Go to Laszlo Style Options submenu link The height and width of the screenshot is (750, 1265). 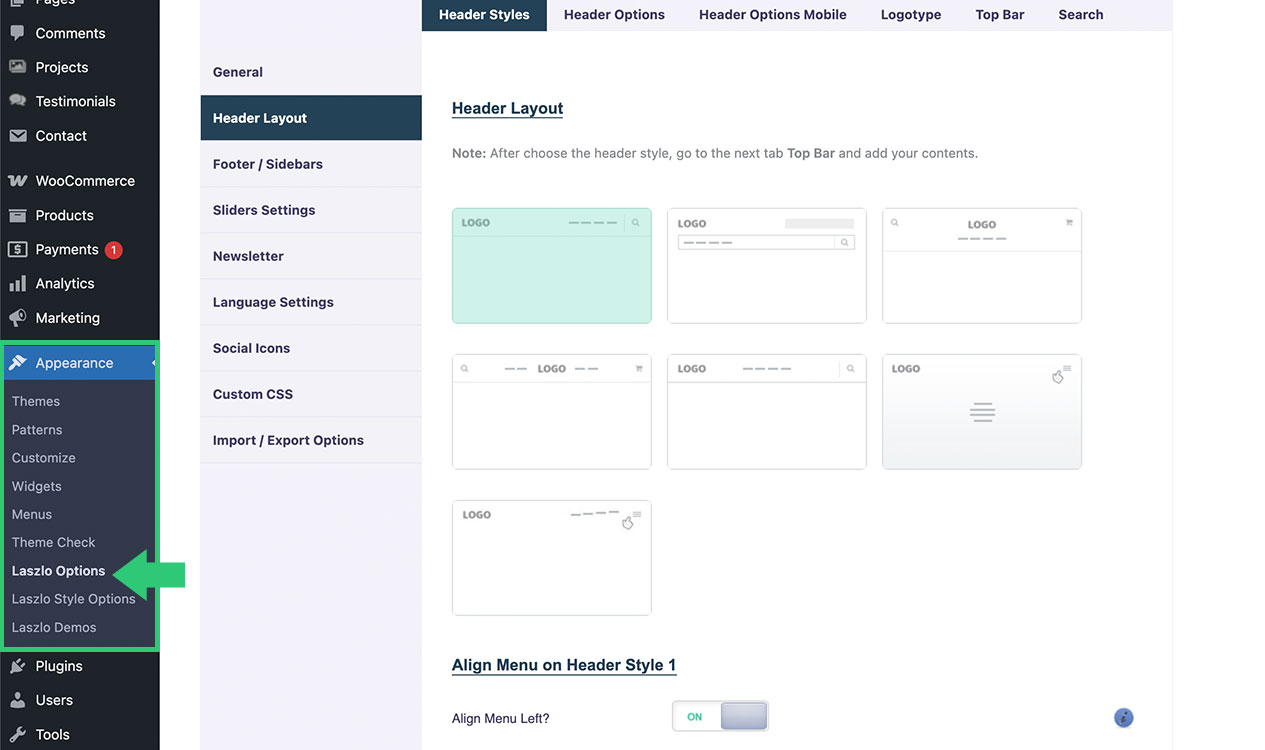click(x=73, y=599)
